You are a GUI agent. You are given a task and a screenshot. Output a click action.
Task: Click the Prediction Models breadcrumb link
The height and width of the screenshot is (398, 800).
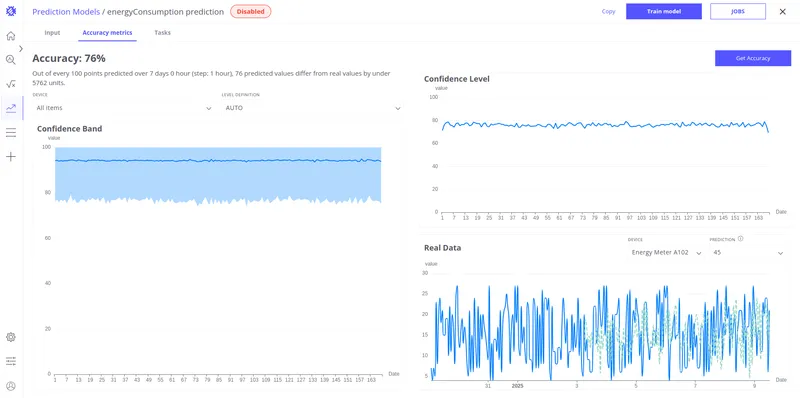coord(66,12)
